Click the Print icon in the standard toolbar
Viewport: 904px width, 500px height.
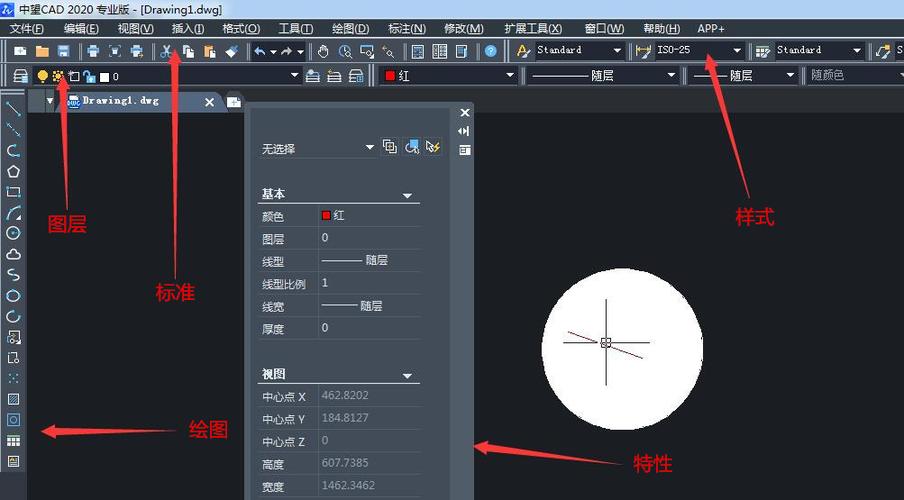(x=93, y=51)
